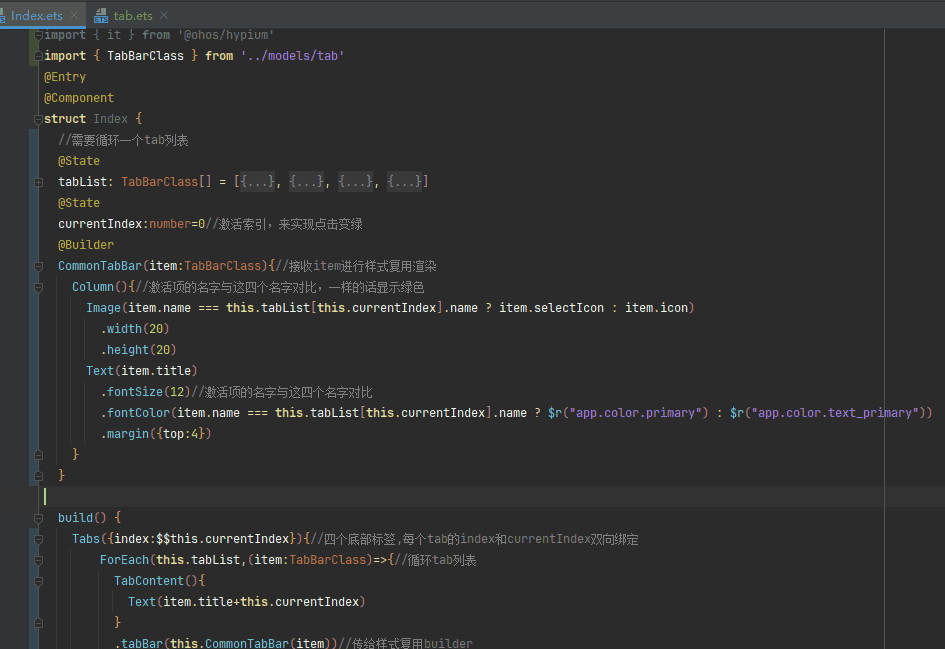This screenshot has height=649, width=945.
Task: Fold the TabContent() block
Action: 38,581
